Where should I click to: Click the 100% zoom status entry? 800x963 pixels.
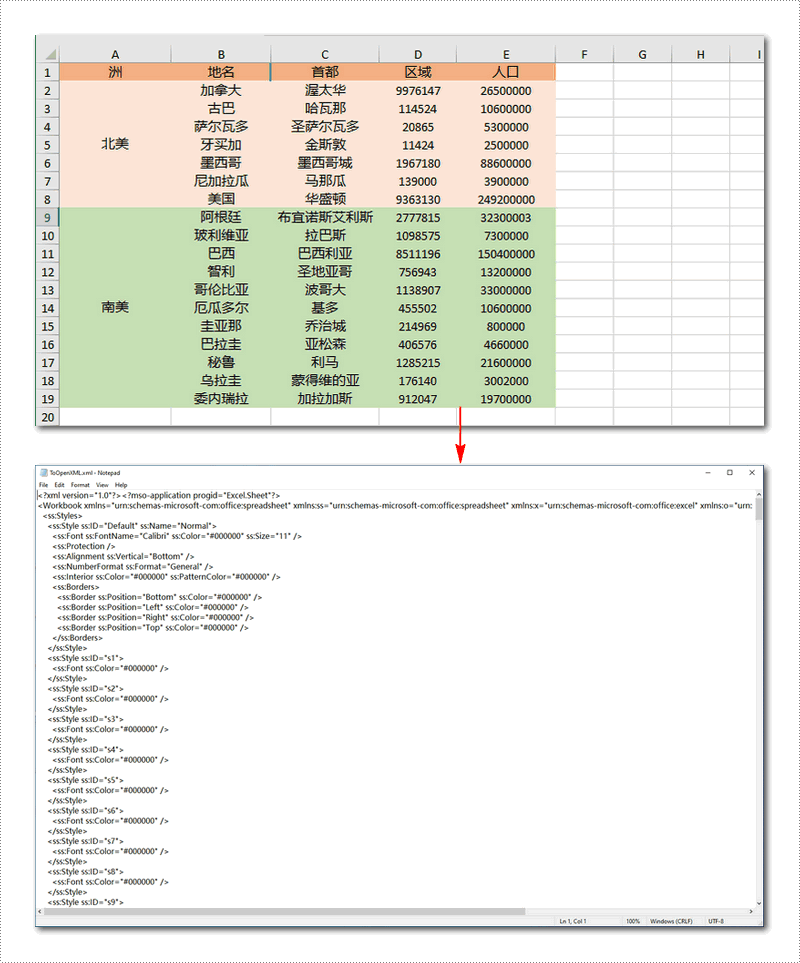coord(632,921)
